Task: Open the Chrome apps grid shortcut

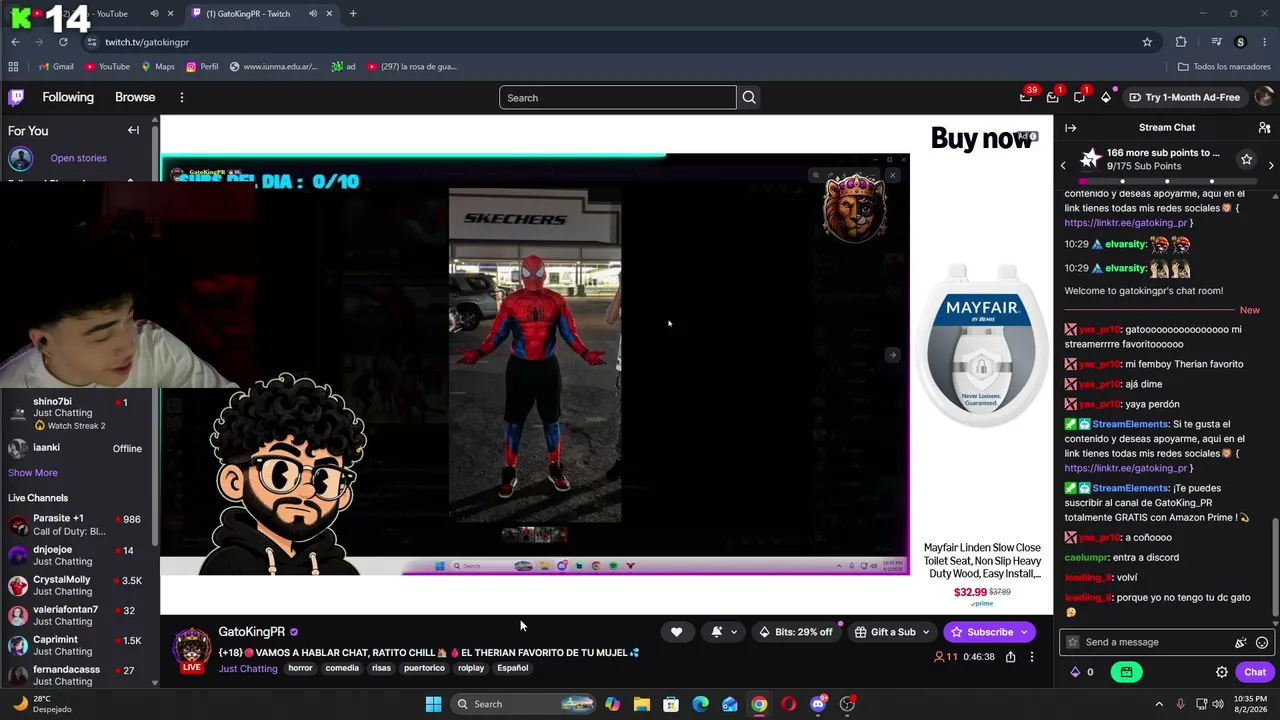Action: (13, 67)
